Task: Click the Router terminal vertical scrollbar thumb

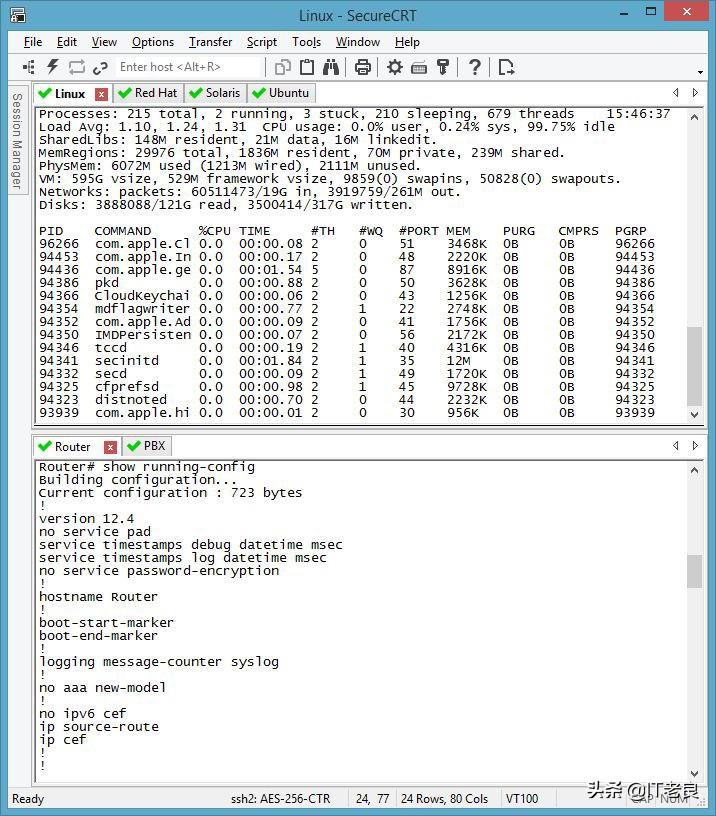Action: 694,571
